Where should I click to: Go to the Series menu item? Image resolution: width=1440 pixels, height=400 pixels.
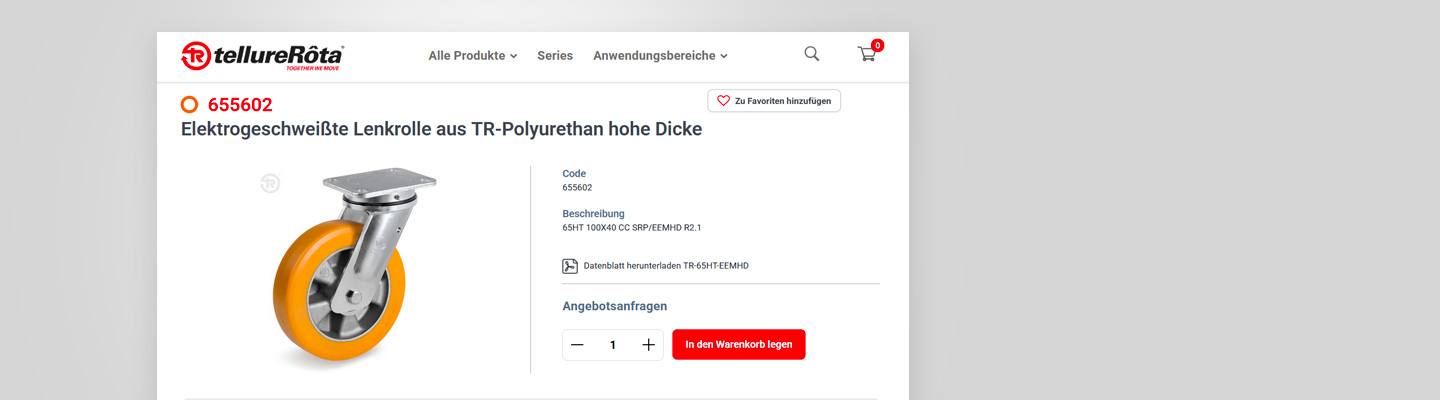coord(555,56)
